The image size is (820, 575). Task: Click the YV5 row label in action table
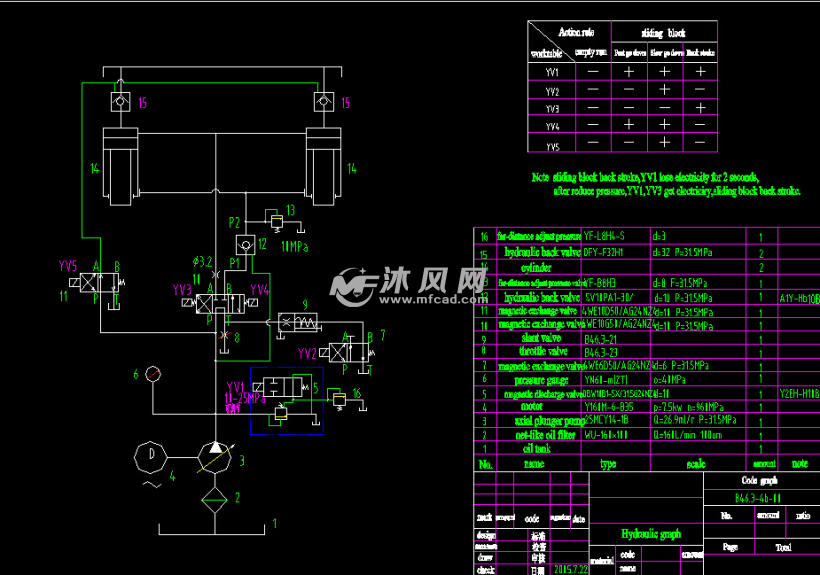coord(552,147)
